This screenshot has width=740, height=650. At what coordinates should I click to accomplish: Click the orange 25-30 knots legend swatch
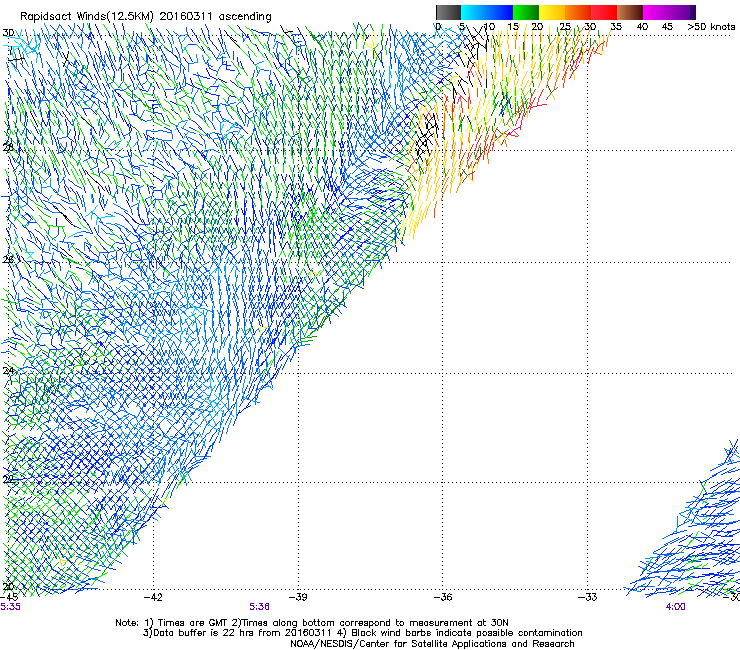578,12
